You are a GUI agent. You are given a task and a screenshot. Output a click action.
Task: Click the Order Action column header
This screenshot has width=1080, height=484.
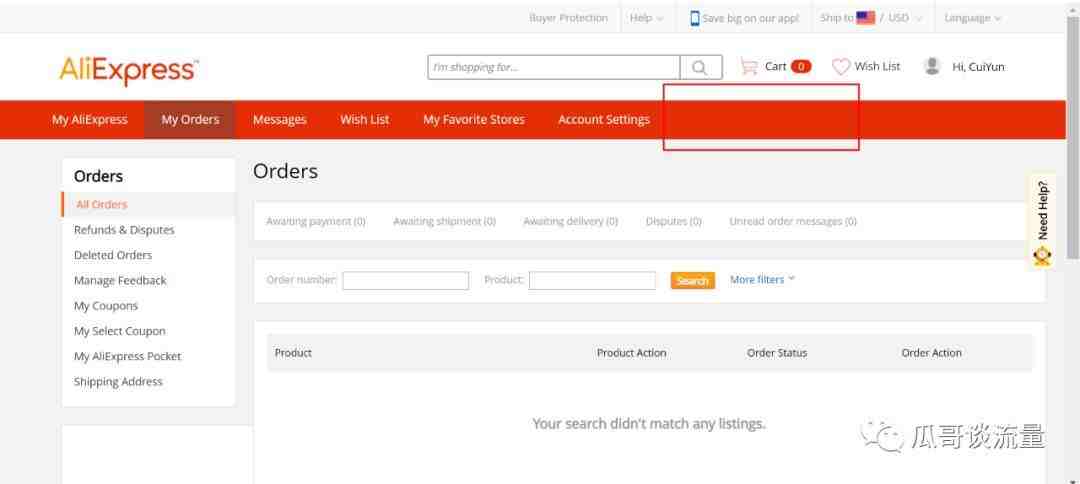coord(931,353)
